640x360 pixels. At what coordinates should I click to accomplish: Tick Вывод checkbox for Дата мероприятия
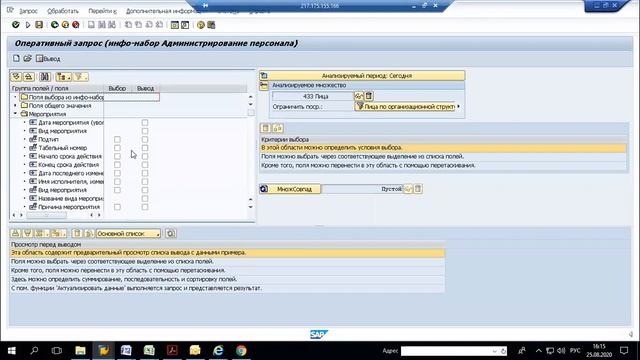pos(145,122)
